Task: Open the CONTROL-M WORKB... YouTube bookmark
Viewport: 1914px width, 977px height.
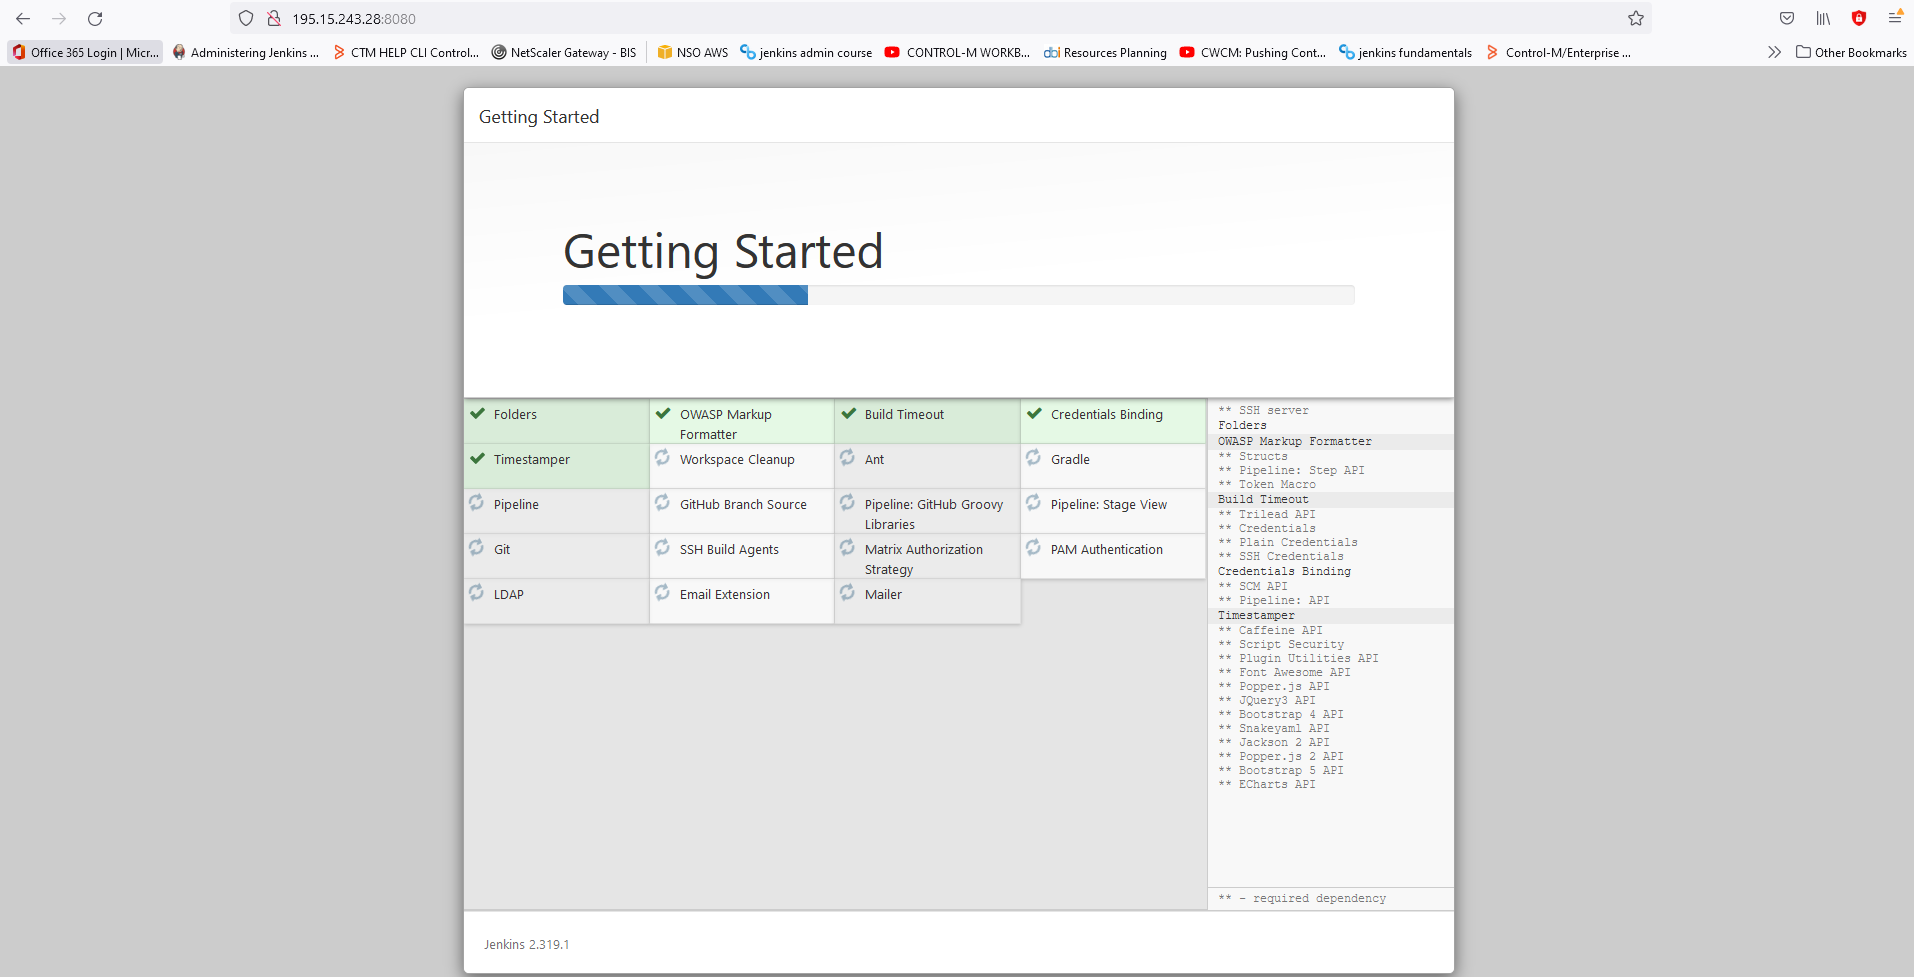Action: coord(958,52)
